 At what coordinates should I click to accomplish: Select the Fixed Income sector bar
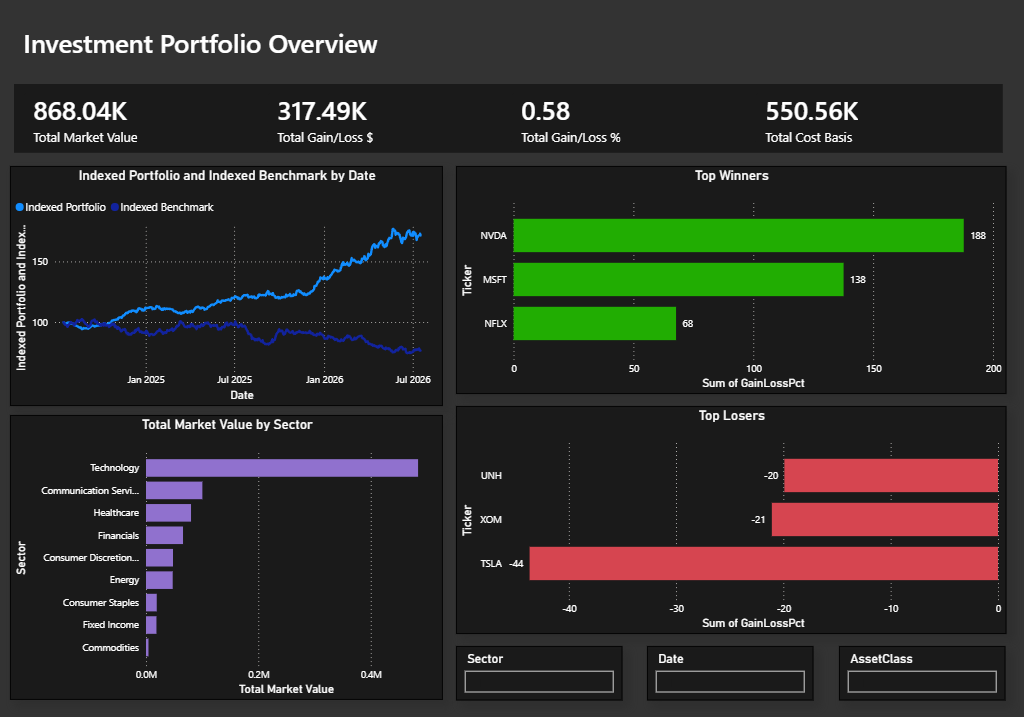[152, 625]
